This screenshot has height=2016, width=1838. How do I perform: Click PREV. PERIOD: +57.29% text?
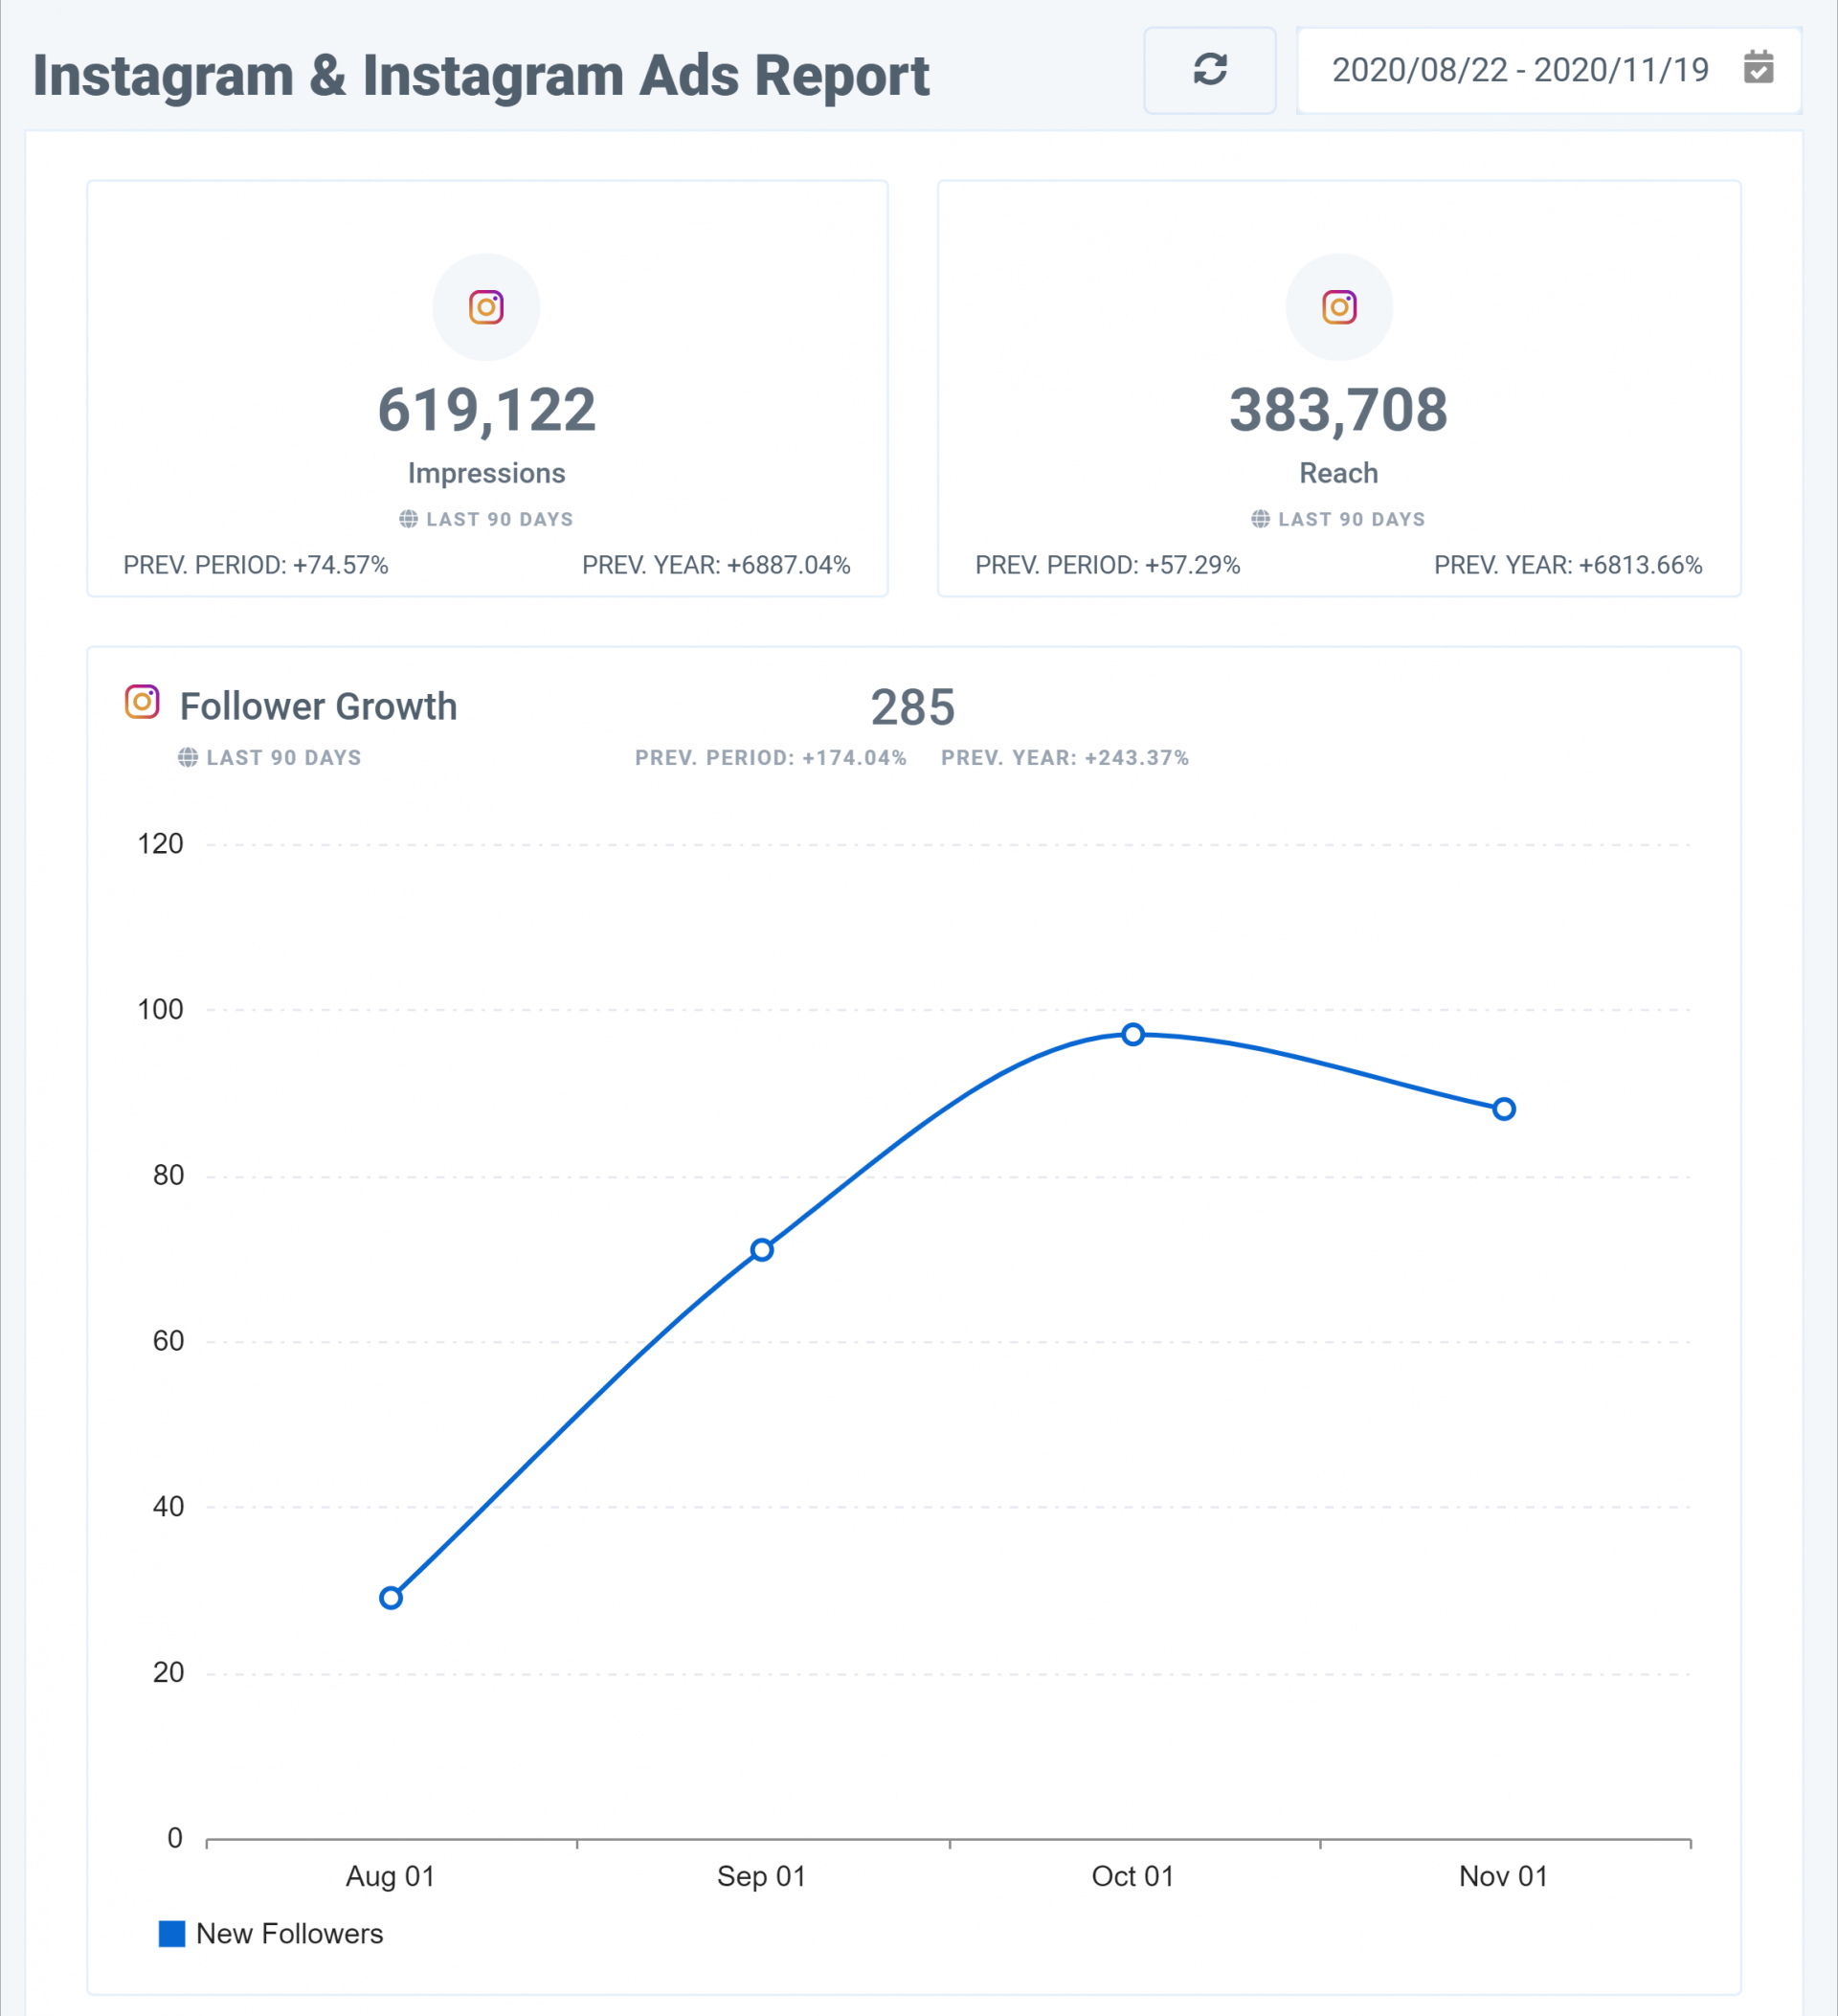tap(1108, 565)
